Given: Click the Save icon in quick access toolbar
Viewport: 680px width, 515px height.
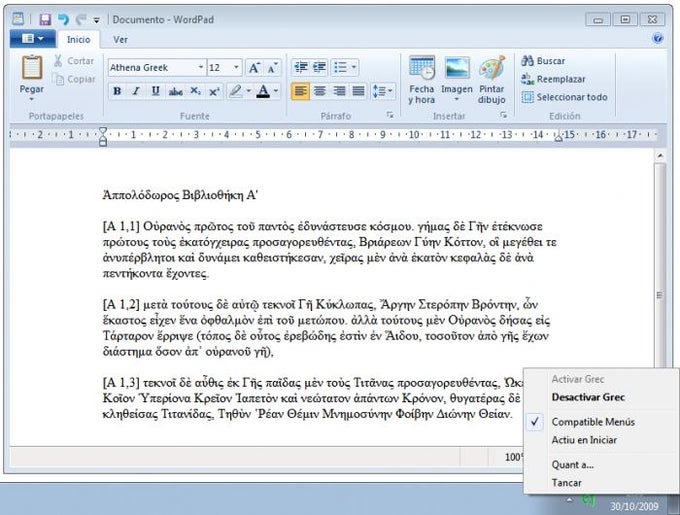Looking at the screenshot, I should point(45,20).
